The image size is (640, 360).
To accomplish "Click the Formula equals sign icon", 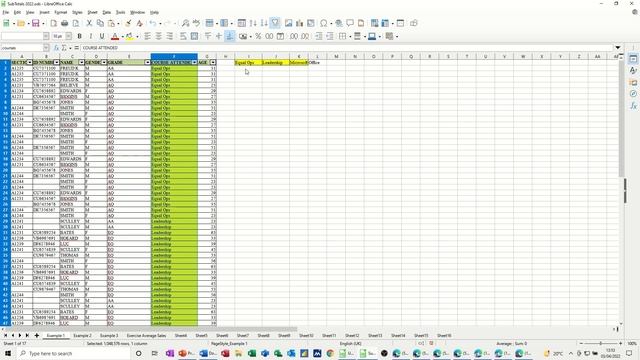I will coord(76,48).
